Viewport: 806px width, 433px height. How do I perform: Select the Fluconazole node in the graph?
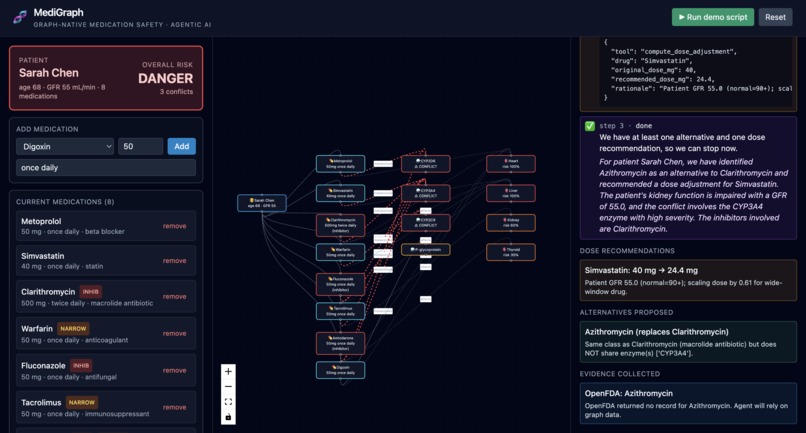coord(340,284)
